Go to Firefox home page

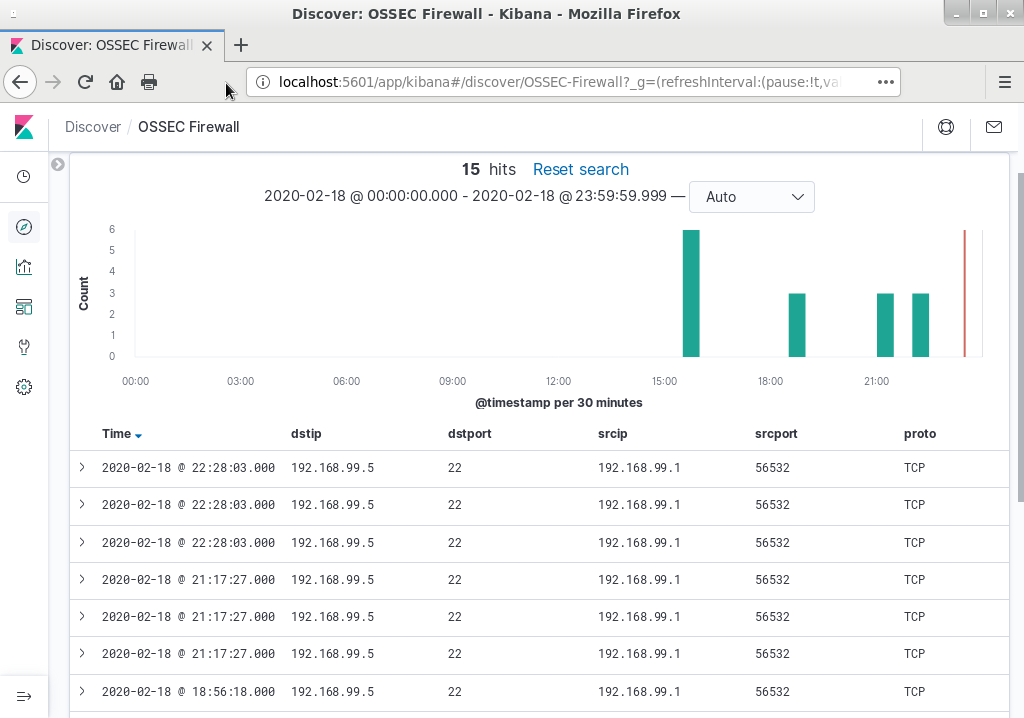click(x=117, y=82)
